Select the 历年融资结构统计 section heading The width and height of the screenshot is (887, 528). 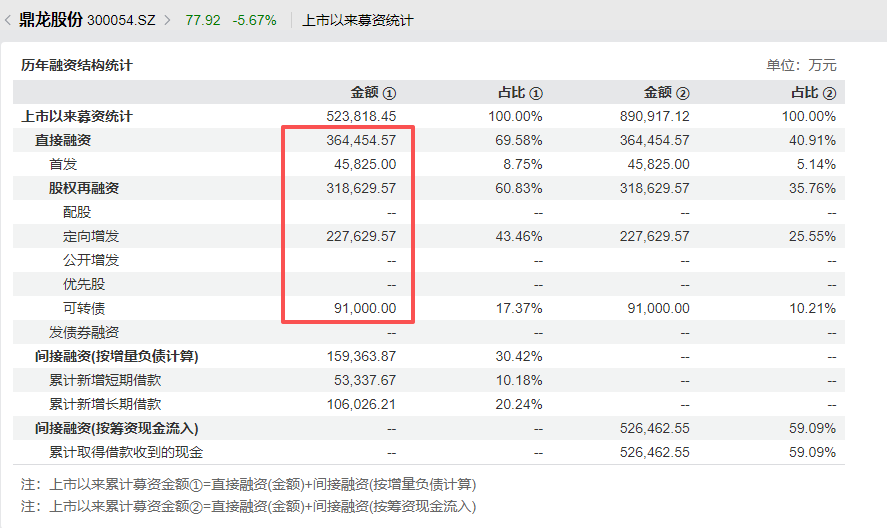(76, 65)
